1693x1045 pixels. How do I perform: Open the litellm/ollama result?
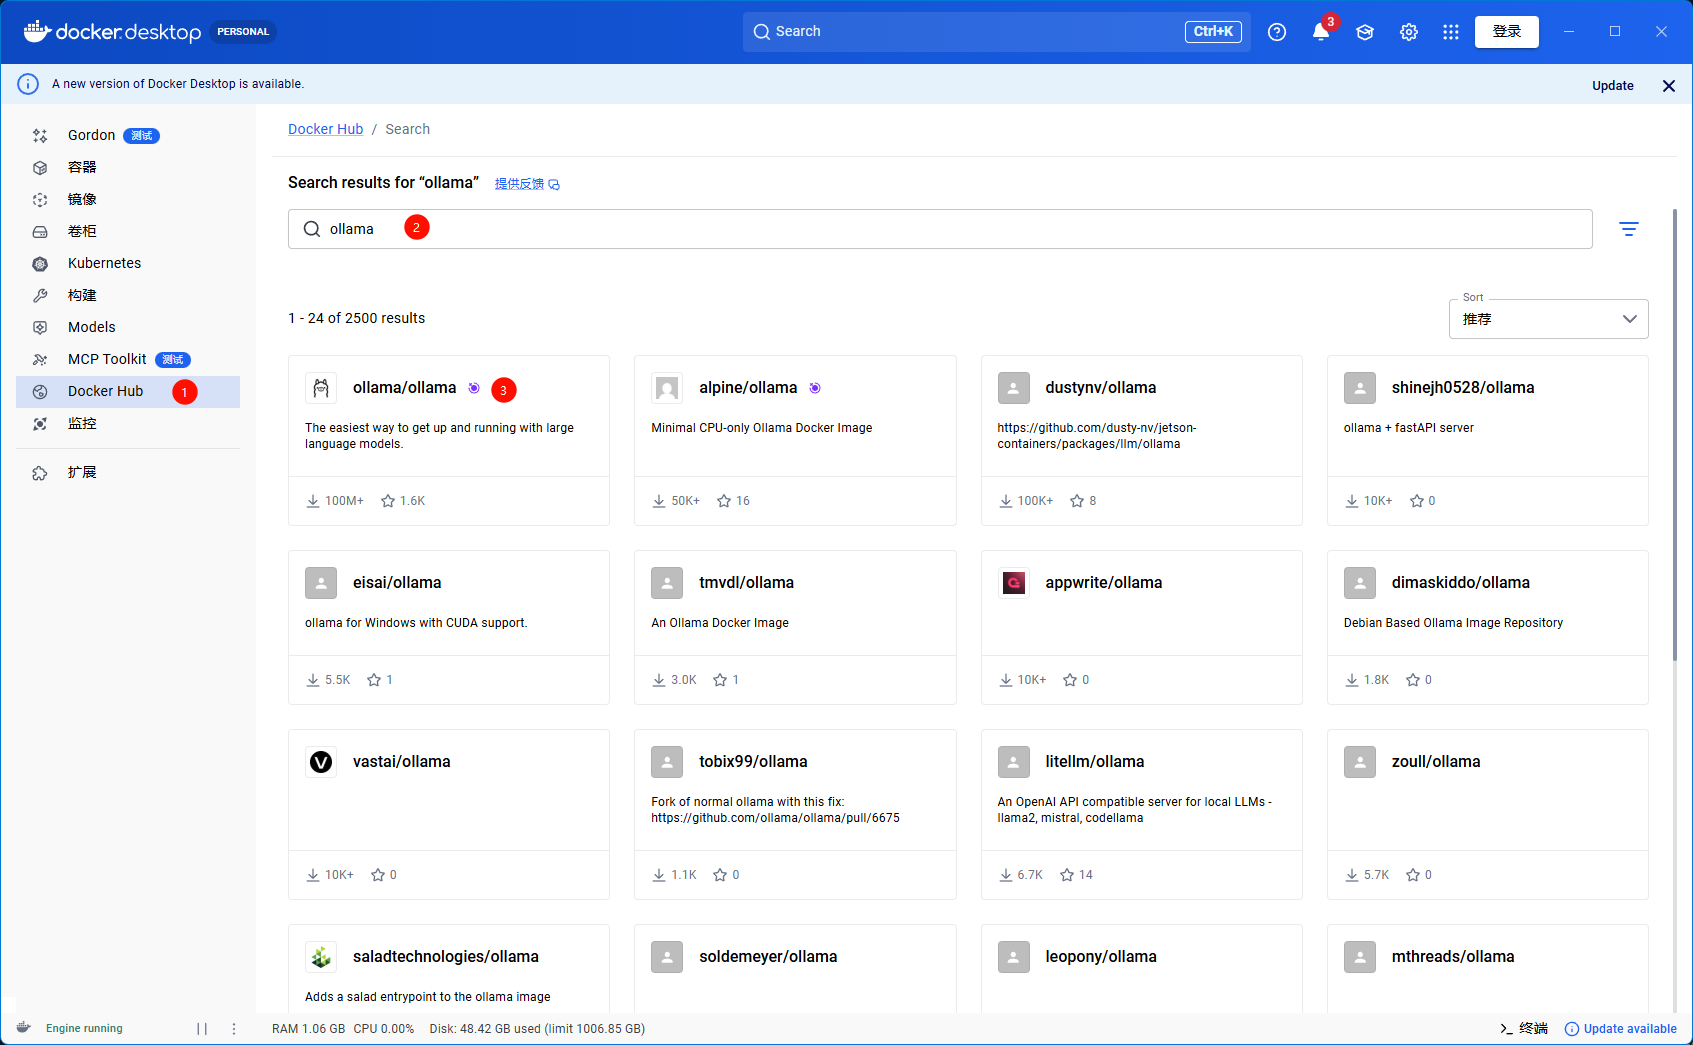[x=1142, y=814]
